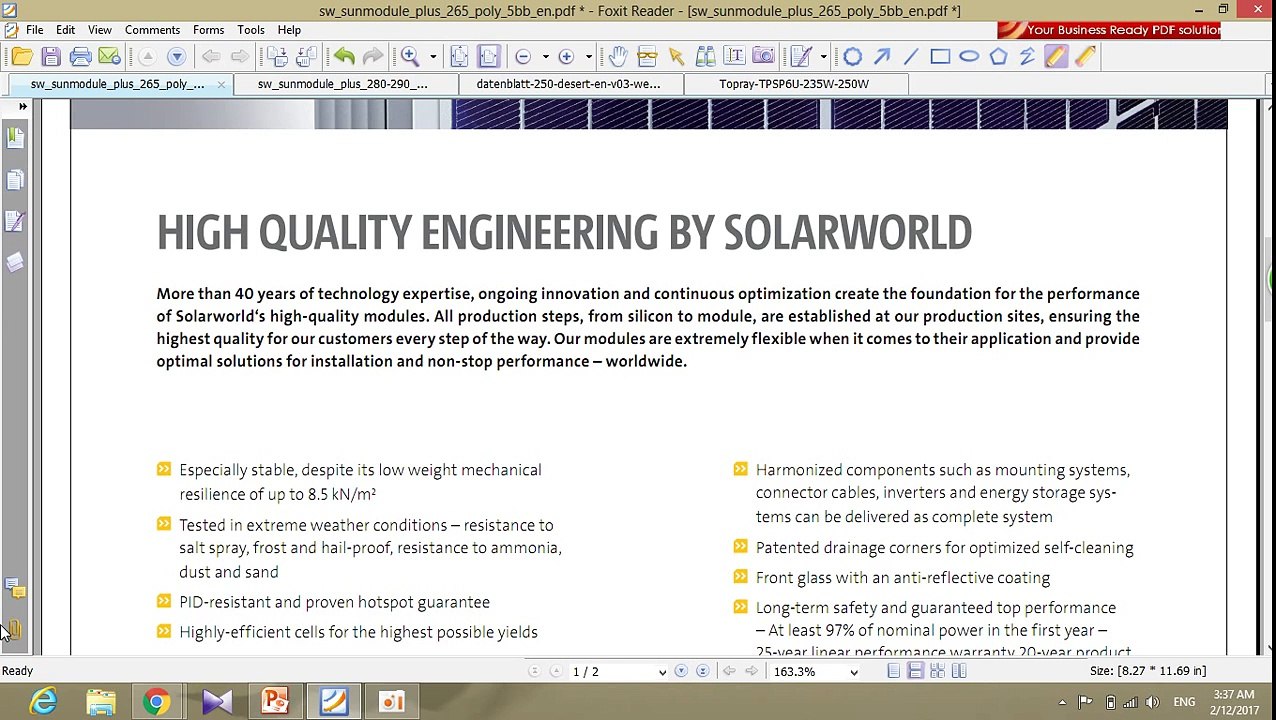The height and width of the screenshot is (720, 1276).
Task: Open PowerPoint from taskbar
Action: pyautogui.click(x=275, y=702)
